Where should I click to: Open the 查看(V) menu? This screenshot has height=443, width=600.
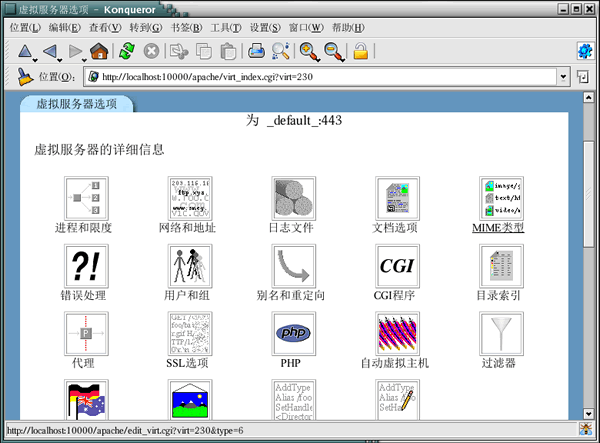coord(105,28)
